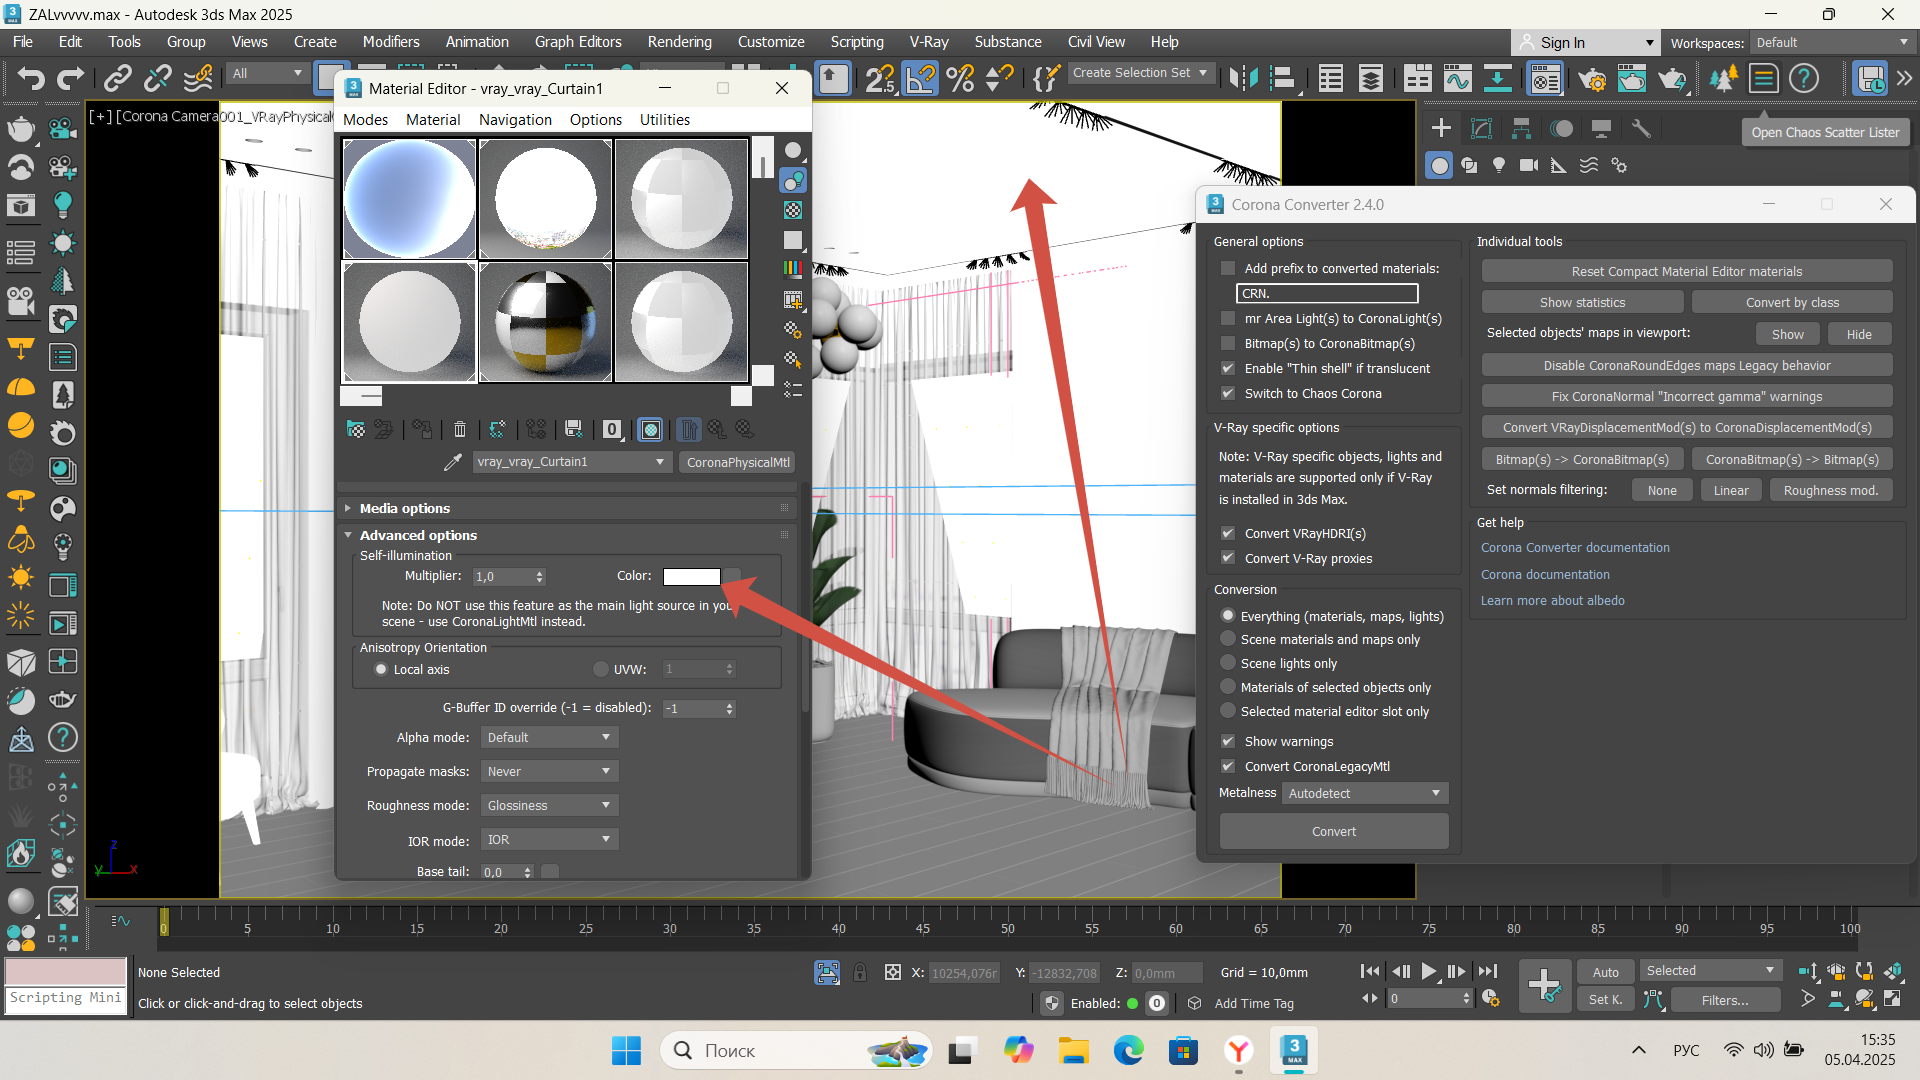Toggle Convert VRayHDRI(s) checkbox
1920x1080 pixels.
click(x=1228, y=533)
